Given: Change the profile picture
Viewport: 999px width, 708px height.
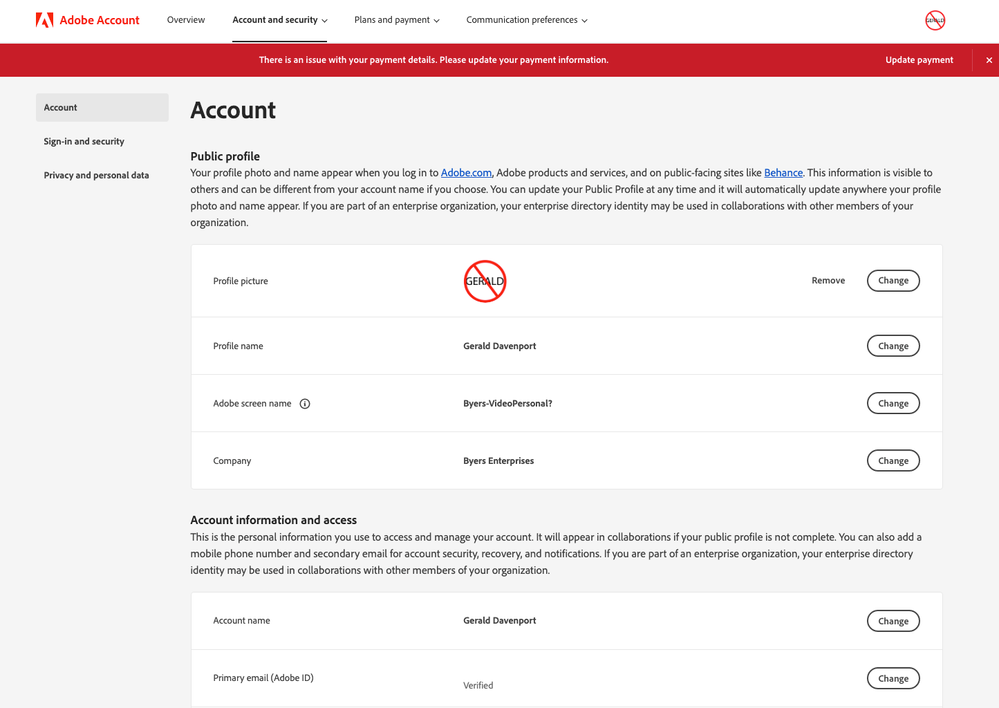Looking at the screenshot, I should pos(893,280).
